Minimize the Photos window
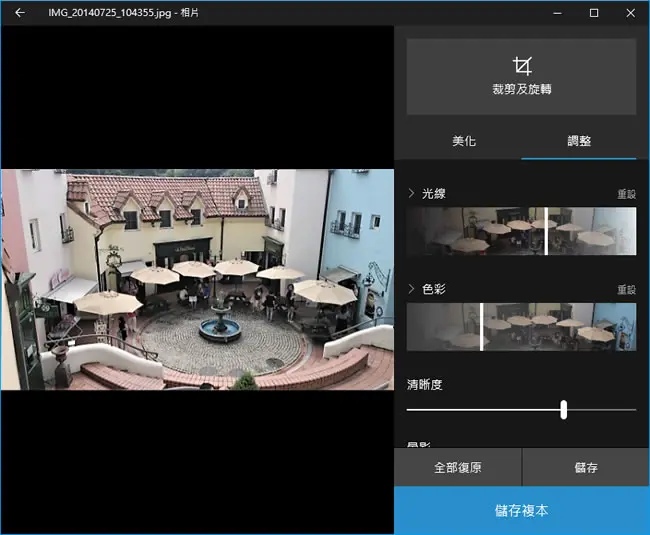Screen dimensions: 650x535 pos(558,13)
